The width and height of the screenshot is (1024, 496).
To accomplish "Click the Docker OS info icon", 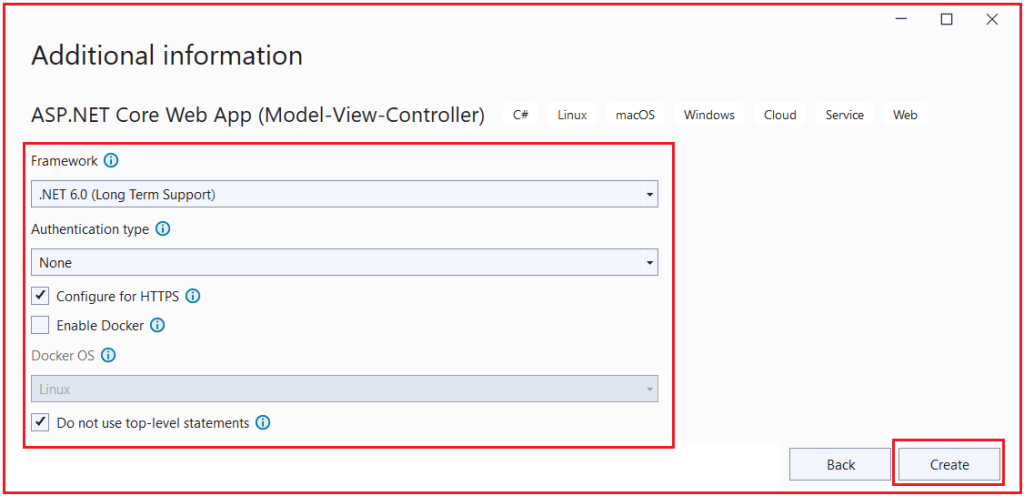I will (109, 355).
